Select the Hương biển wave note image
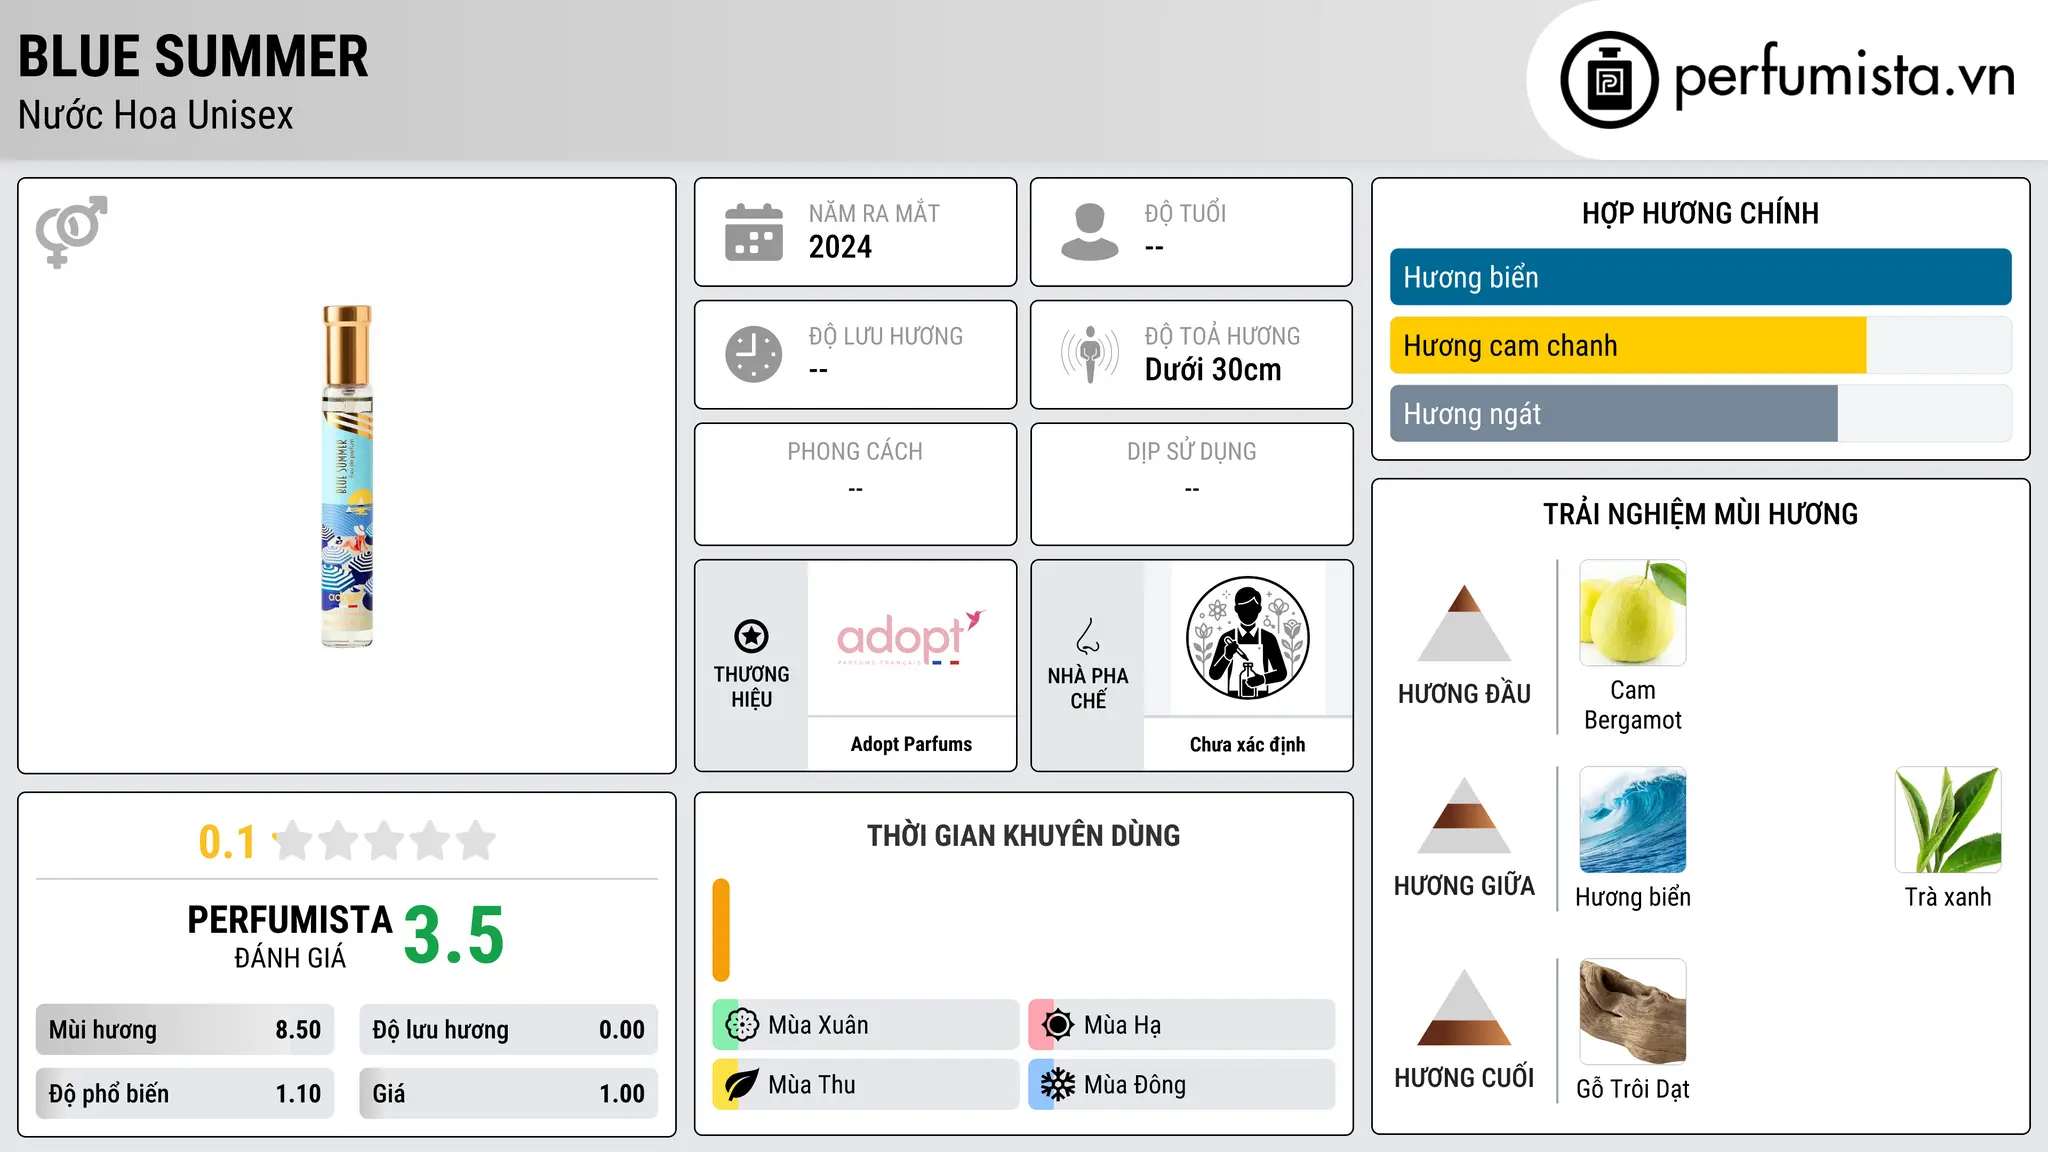This screenshot has height=1152, width=2048. coord(1633,820)
